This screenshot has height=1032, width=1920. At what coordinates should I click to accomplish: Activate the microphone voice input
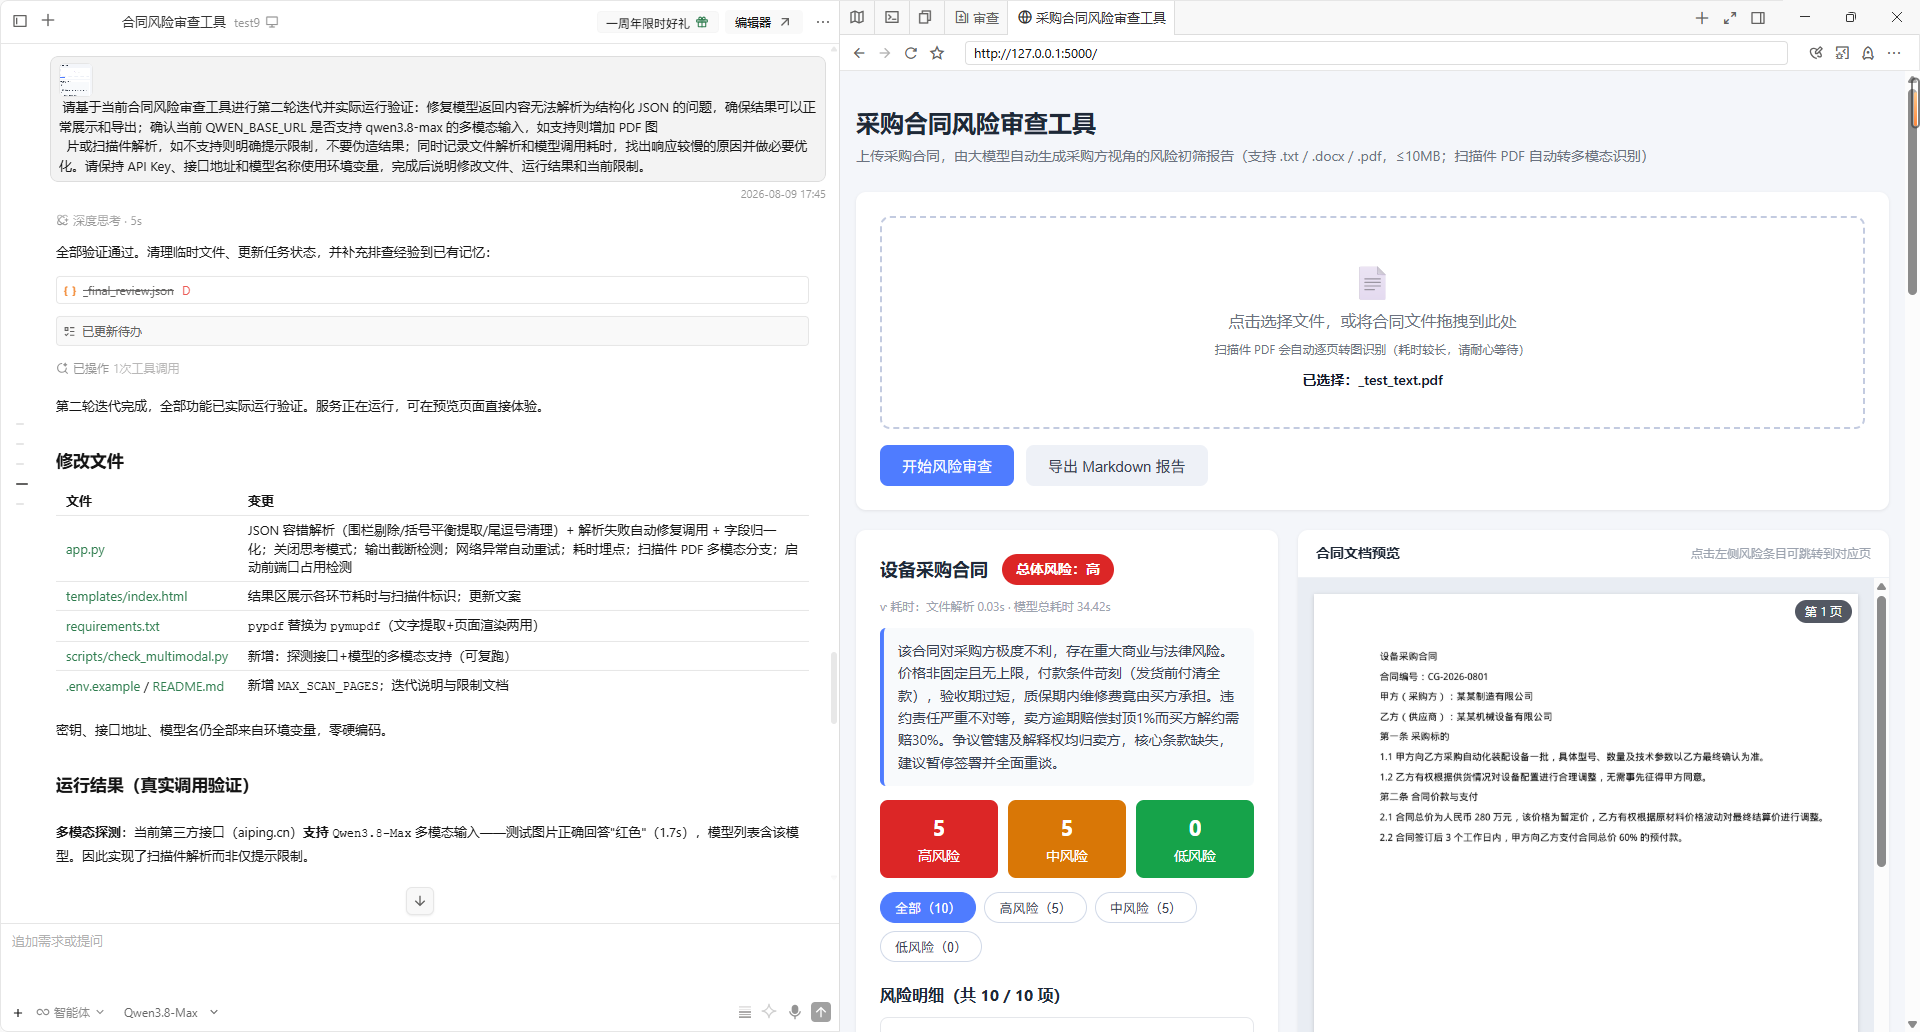coord(795,1012)
